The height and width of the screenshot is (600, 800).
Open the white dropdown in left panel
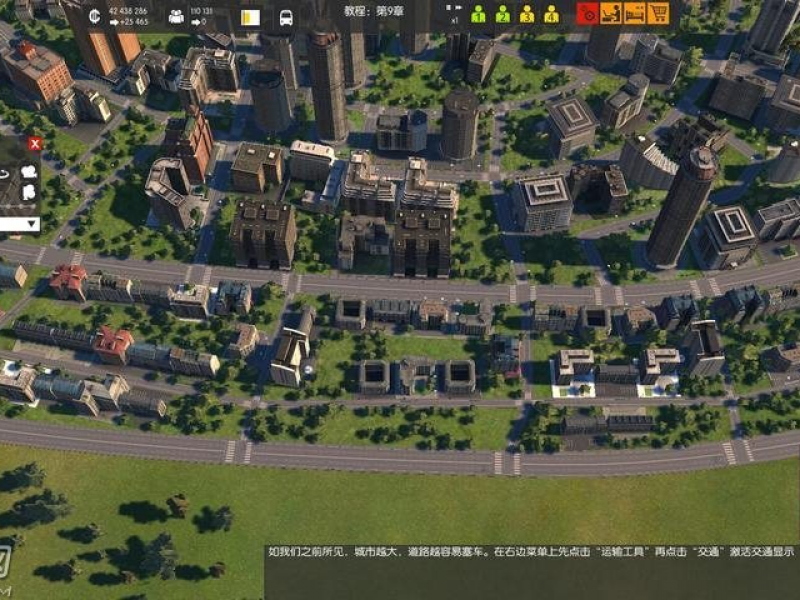20,223
